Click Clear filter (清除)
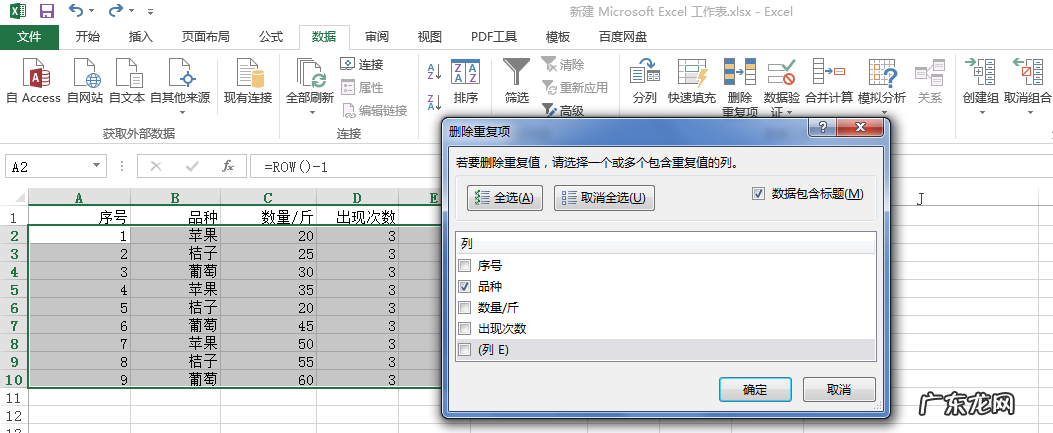The width and height of the screenshot is (1053, 433). [x=563, y=64]
